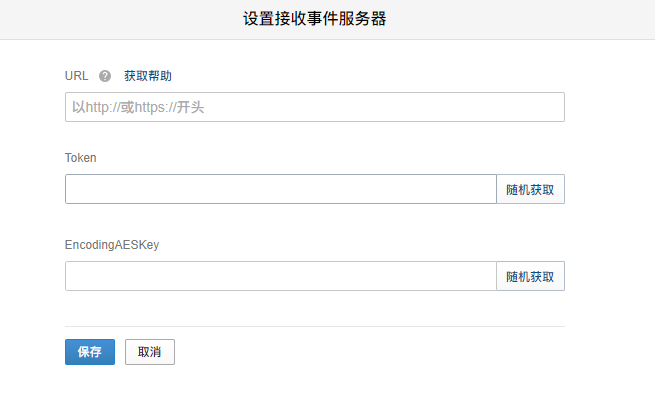Image resolution: width=655 pixels, height=398 pixels.
Task: Focus the URL input field
Action: tap(315, 107)
